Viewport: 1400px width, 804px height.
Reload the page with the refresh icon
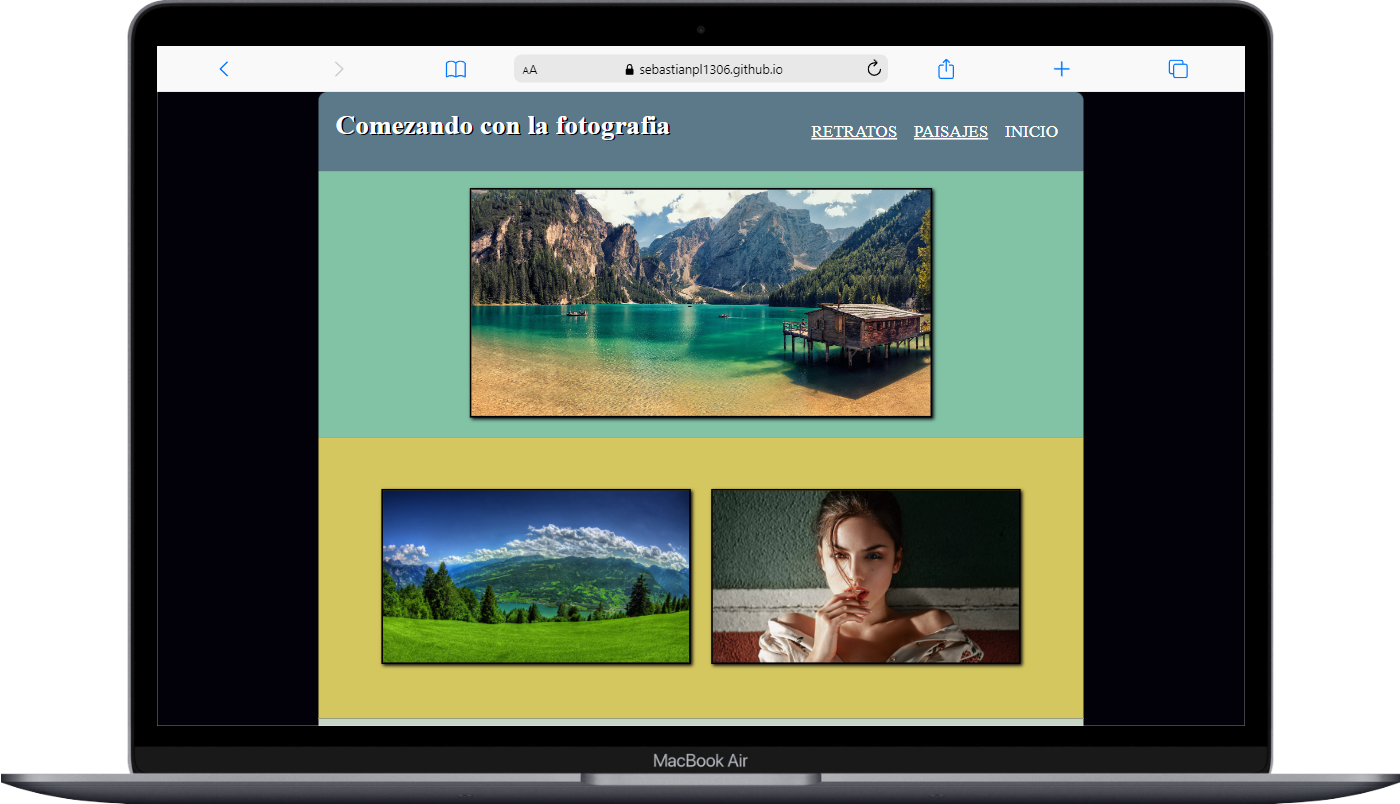coord(873,68)
